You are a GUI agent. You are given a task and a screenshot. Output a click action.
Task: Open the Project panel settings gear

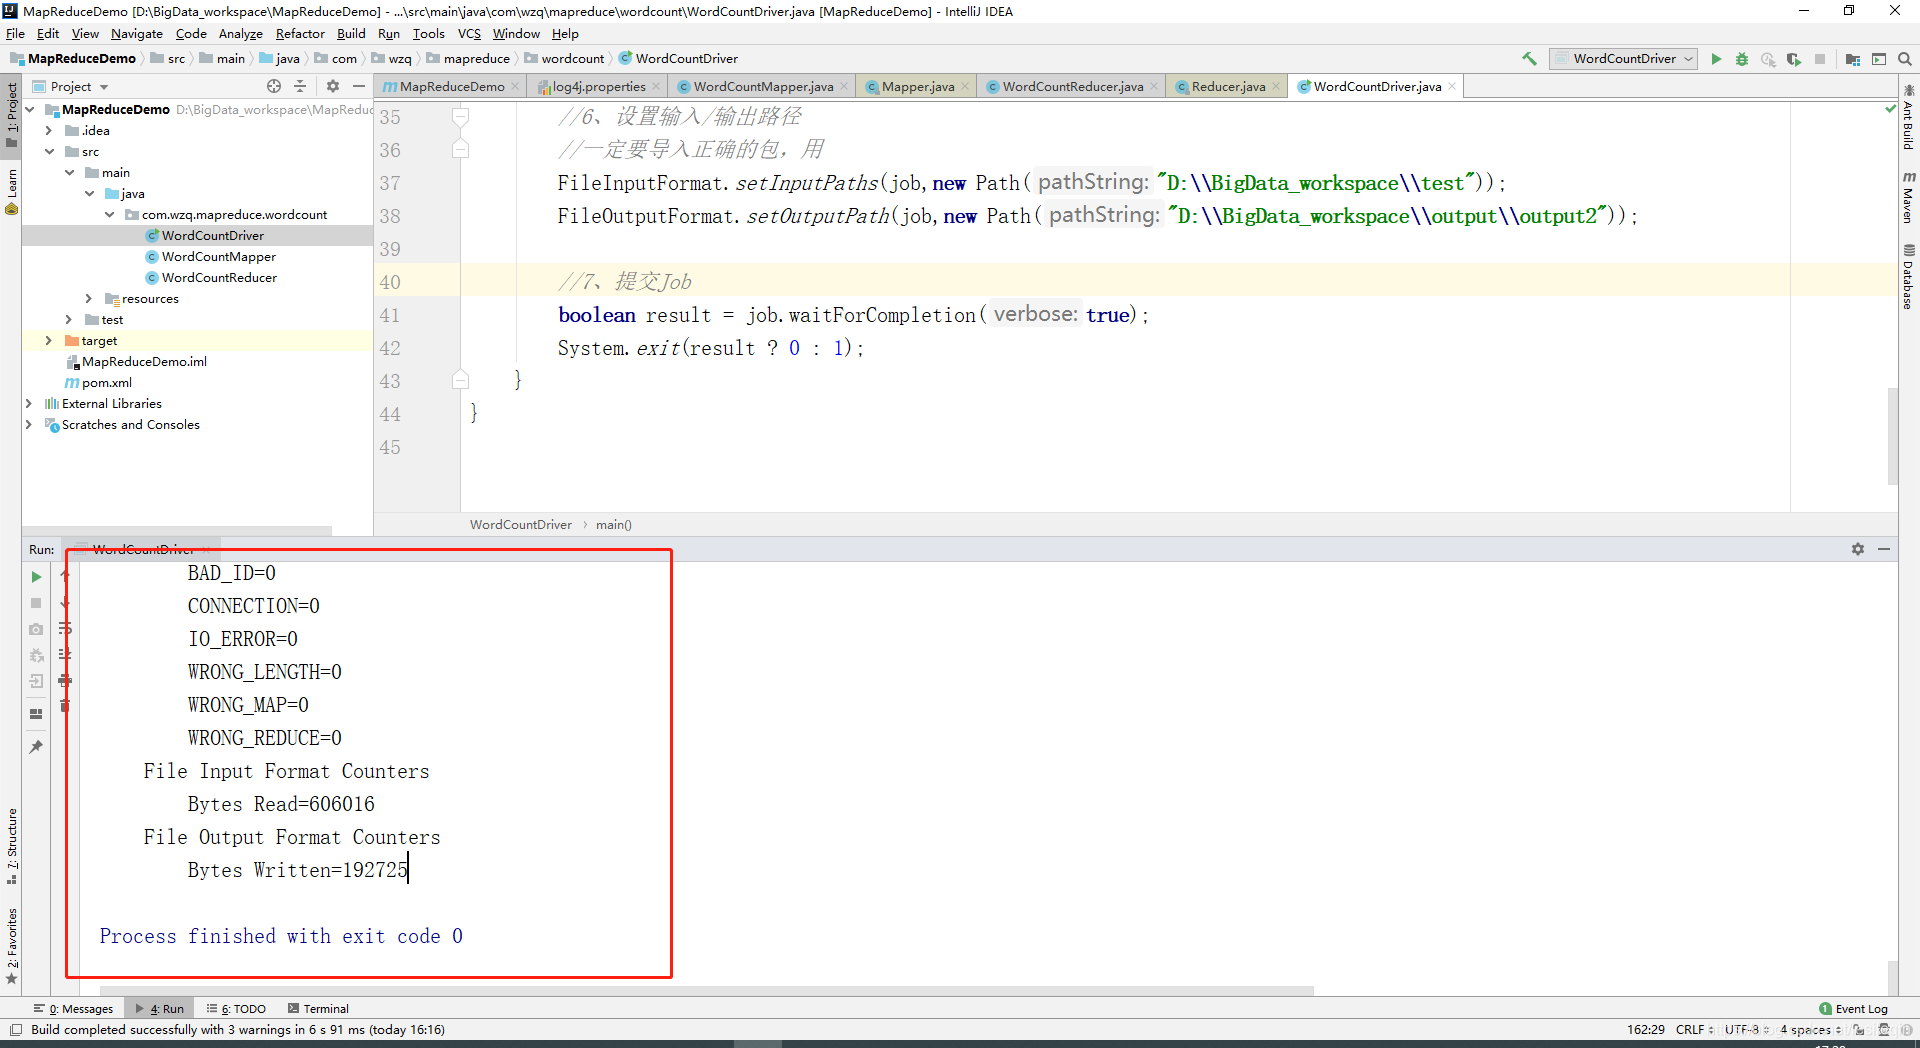(x=333, y=86)
